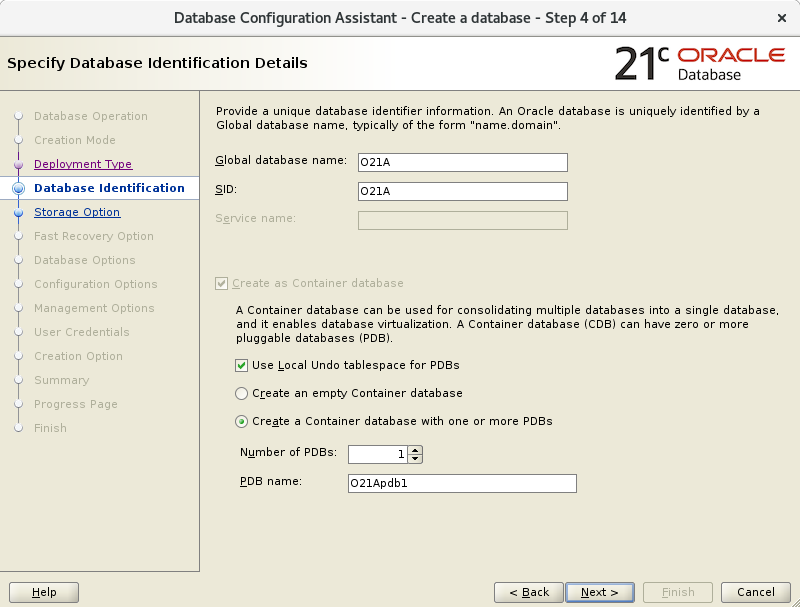Open the Storage Option step
The width and height of the screenshot is (800, 607).
coord(75,212)
